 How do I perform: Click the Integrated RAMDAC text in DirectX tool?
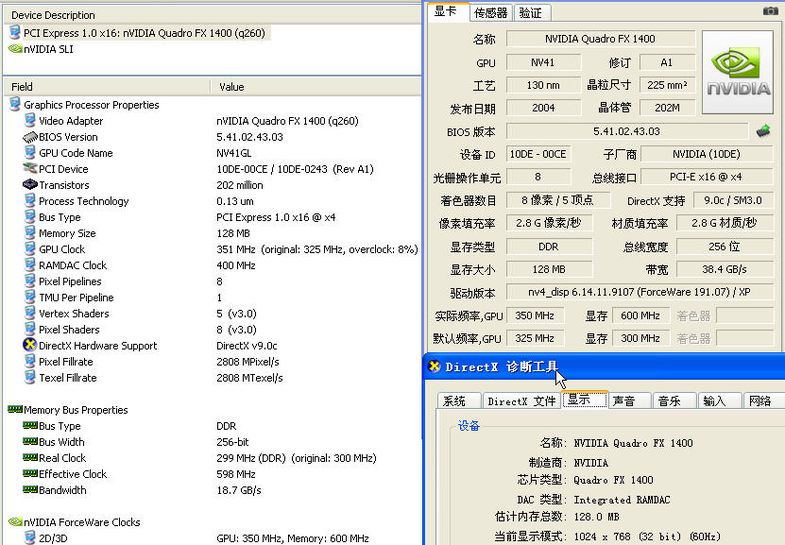click(622, 499)
